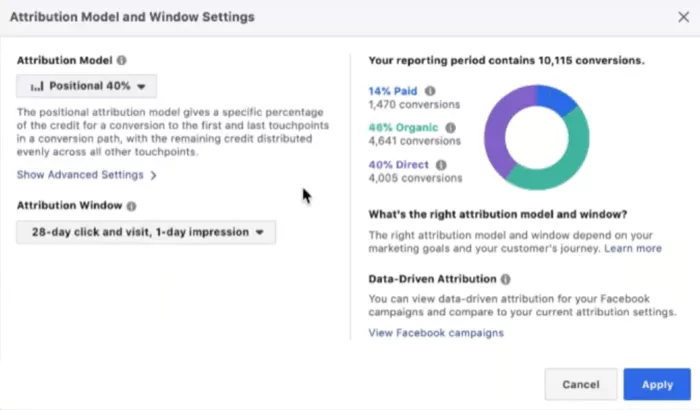Viewport: 700px width, 410px height.
Task: Click info icon beside 14% Paid
Action: point(430,91)
